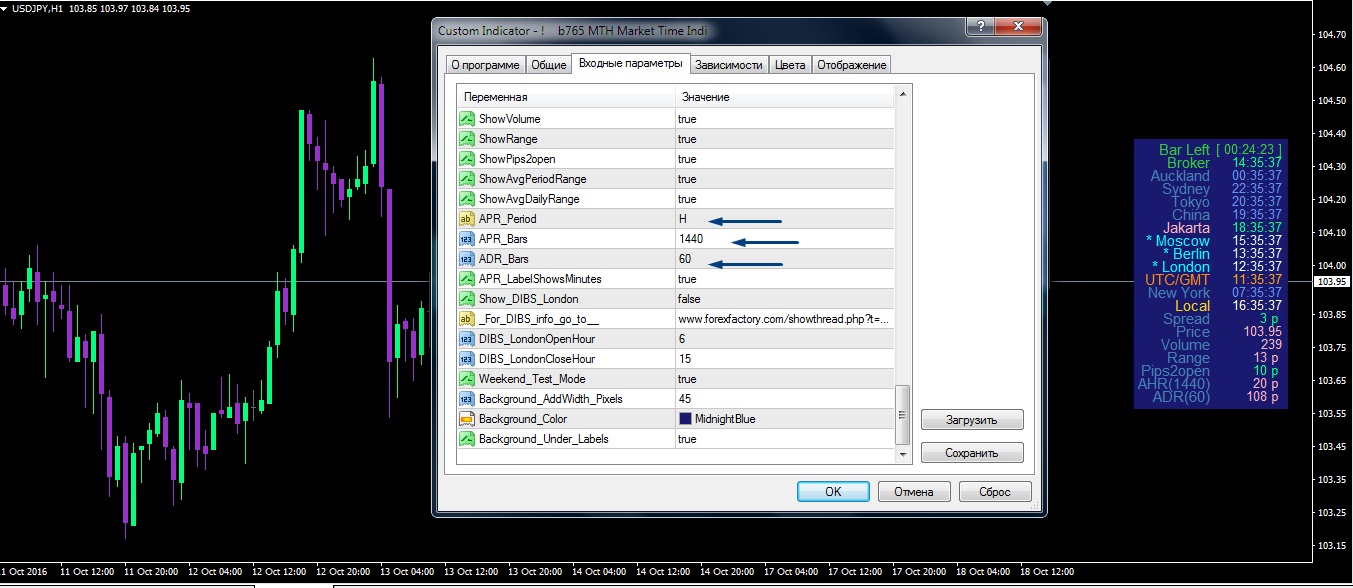The height and width of the screenshot is (588, 1353).
Task: Pick the MidnightBlue background color swatch
Action: tap(686, 419)
